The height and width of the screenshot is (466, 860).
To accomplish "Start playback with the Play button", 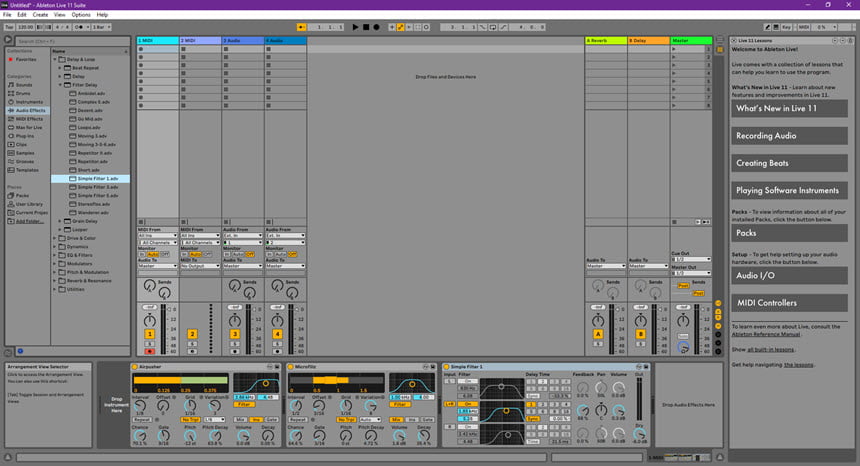I will (x=355, y=27).
